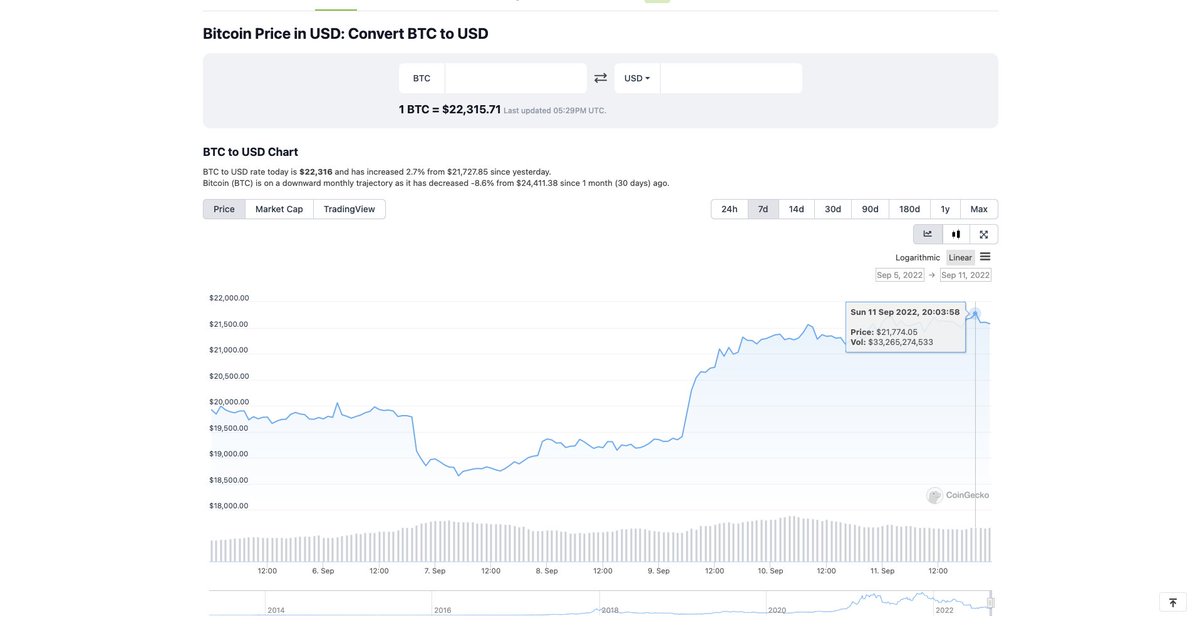Image resolution: width=1200 pixels, height=626 pixels.
Task: Click the scroll-to-top arrow button
Action: click(1173, 603)
